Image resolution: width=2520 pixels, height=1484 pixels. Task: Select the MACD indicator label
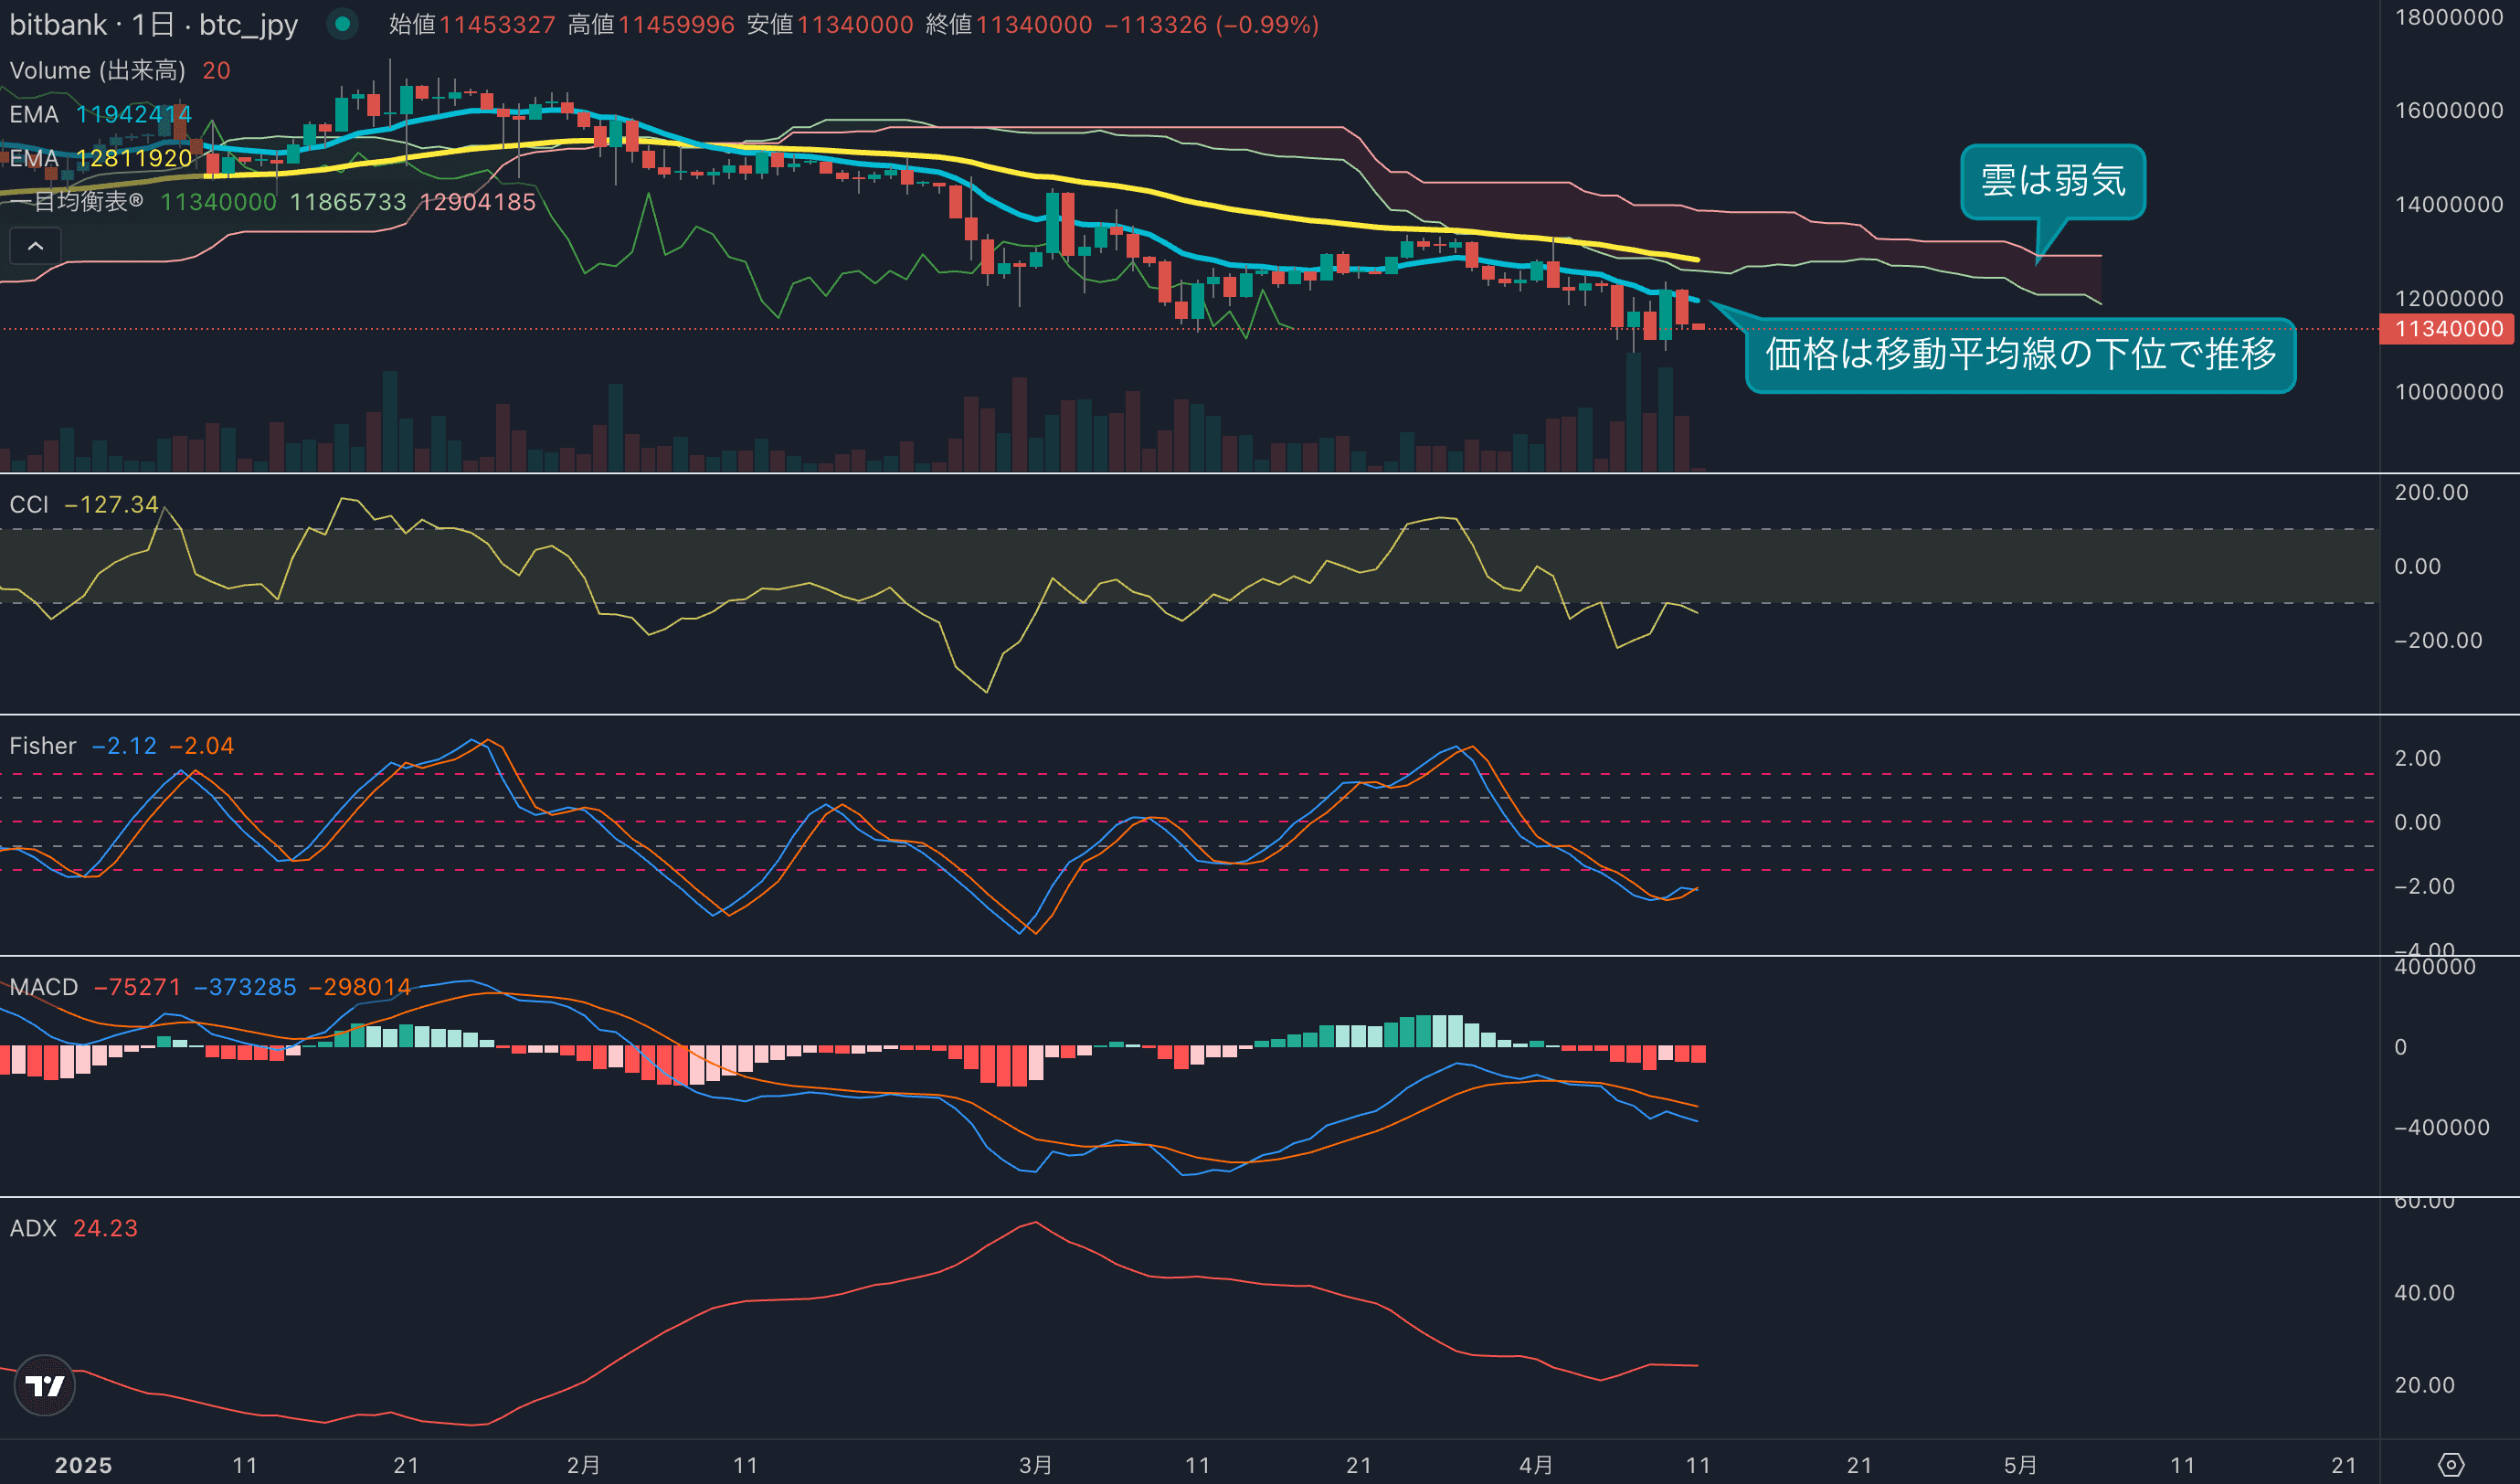[x=43, y=987]
